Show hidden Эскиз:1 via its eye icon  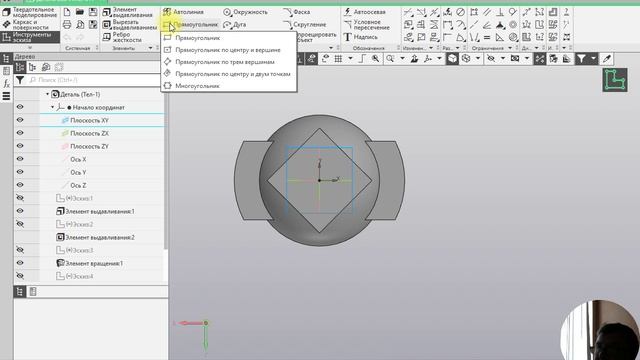[20, 198]
